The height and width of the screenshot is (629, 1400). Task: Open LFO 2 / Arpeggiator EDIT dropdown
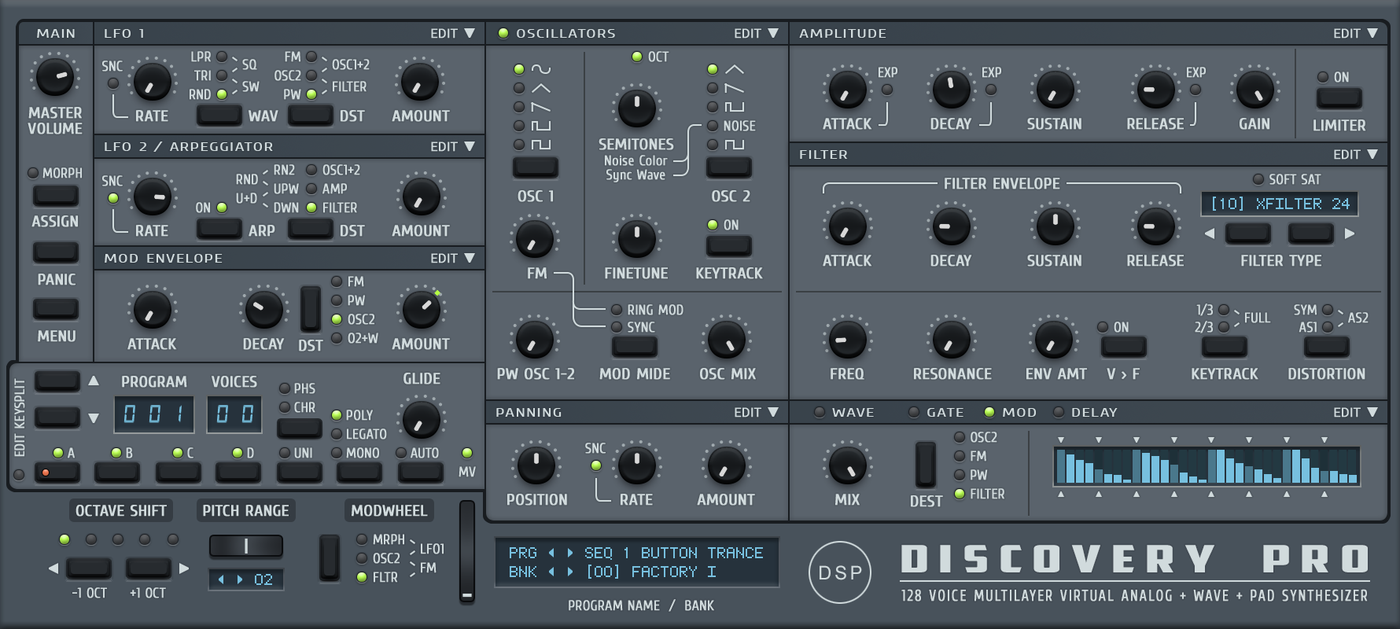point(453,146)
